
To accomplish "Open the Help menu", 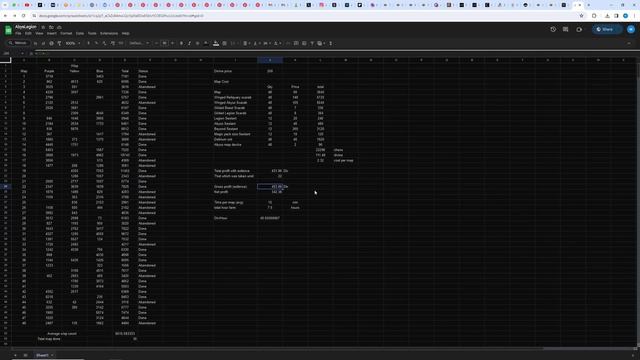I will pos(126,33).
